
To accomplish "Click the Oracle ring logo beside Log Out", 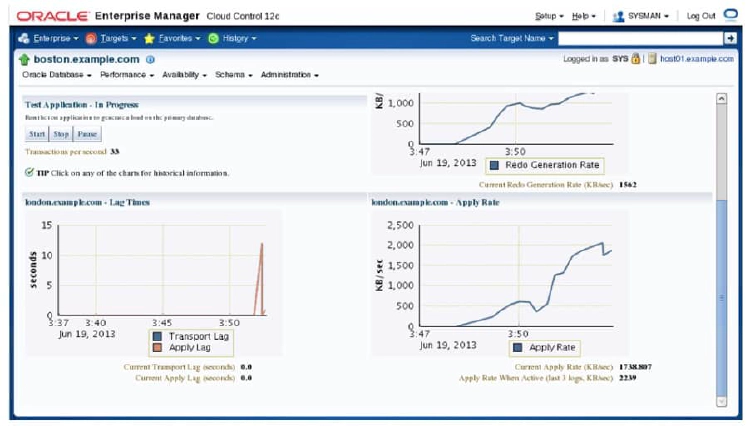I will (731, 15).
